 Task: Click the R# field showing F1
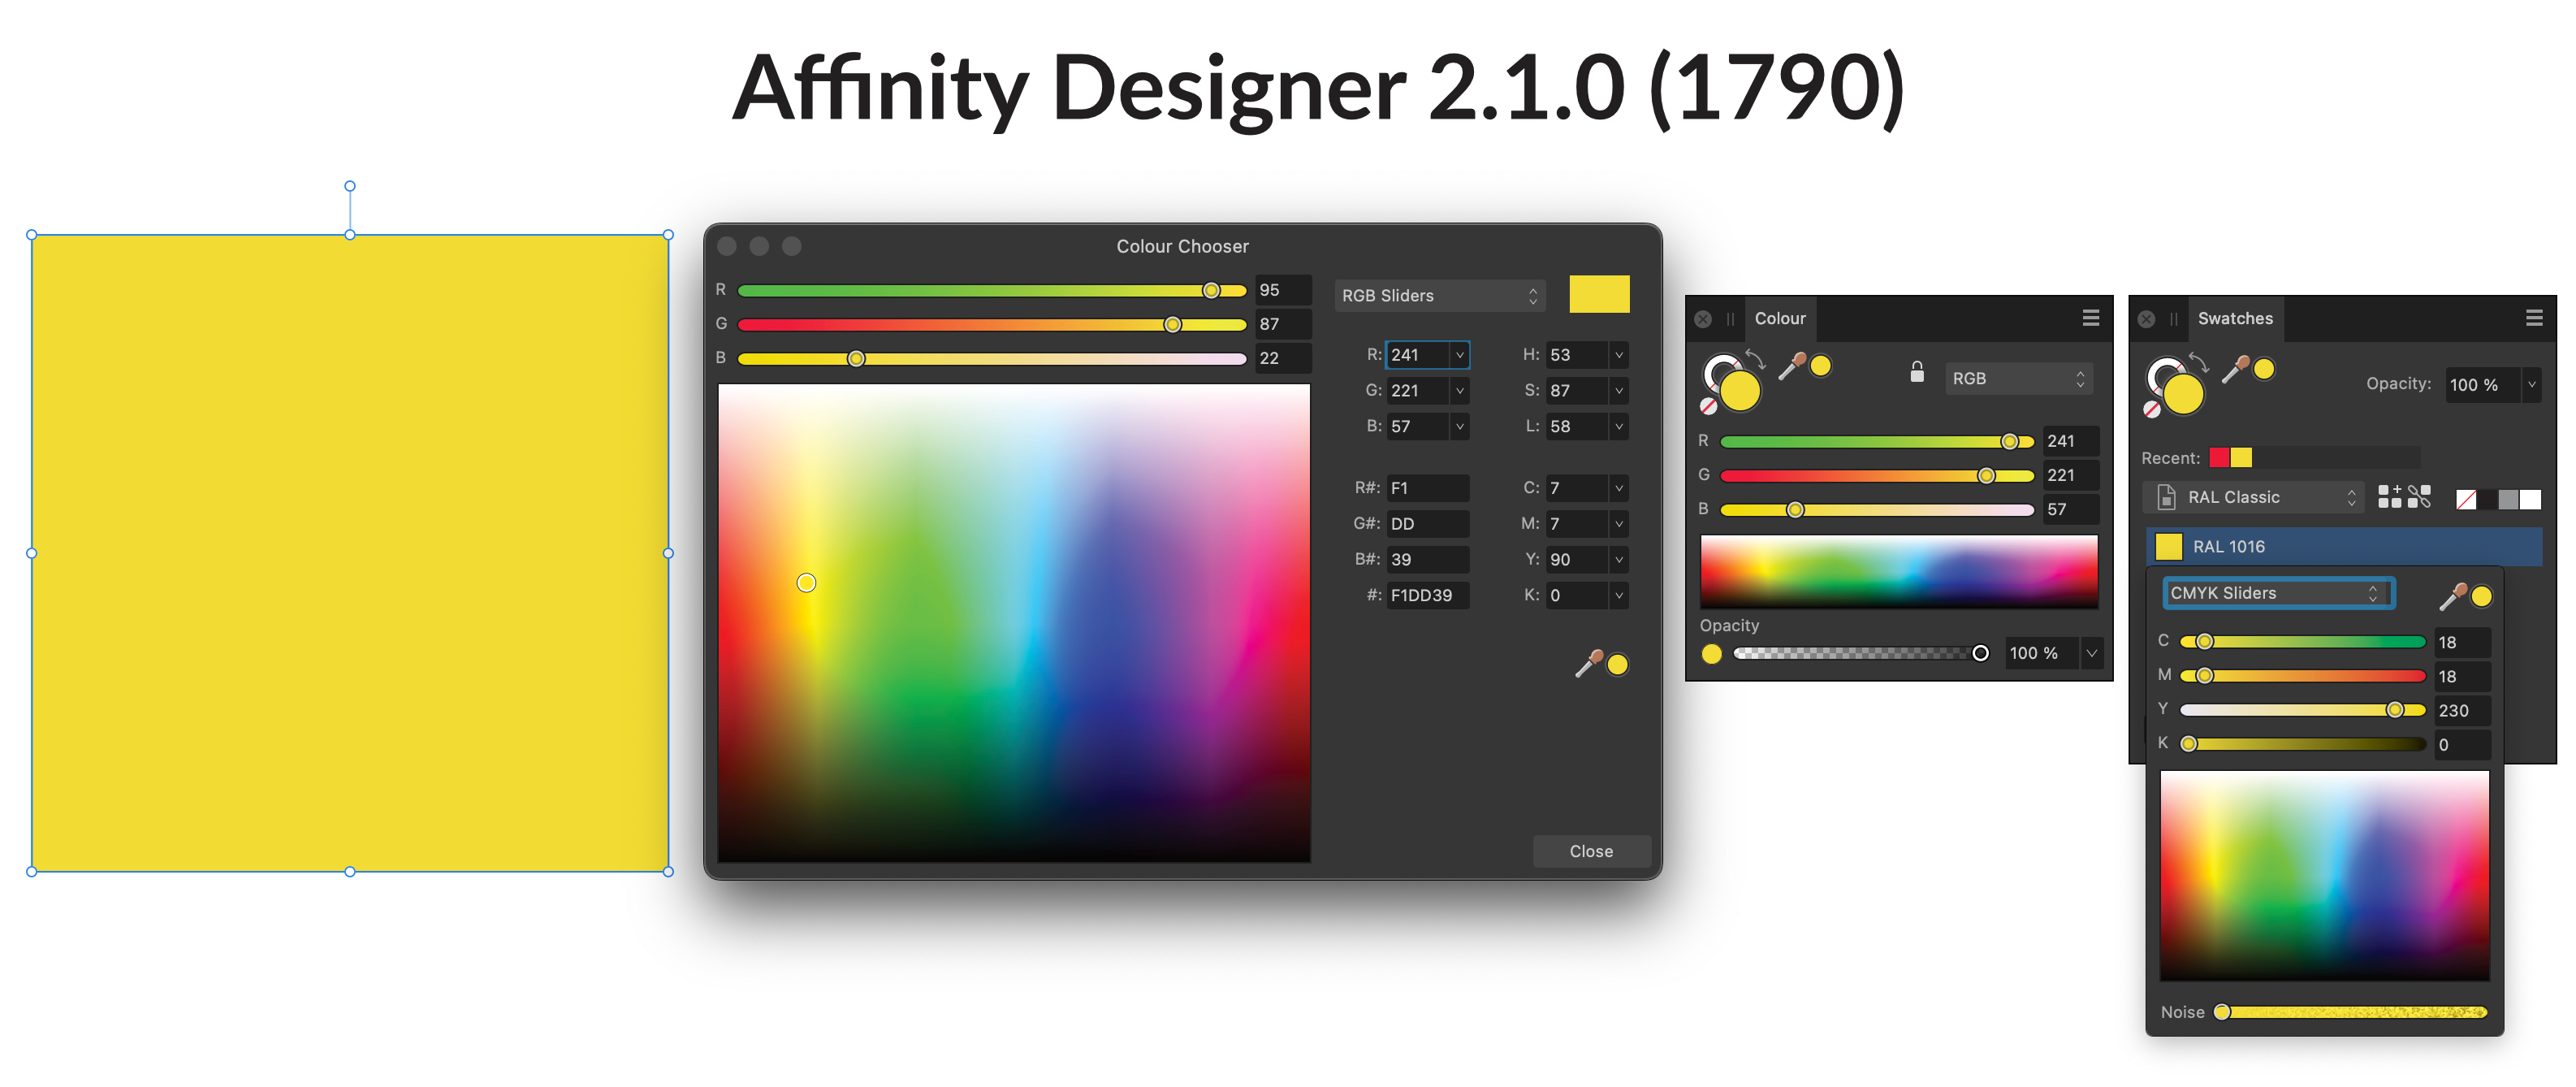point(1428,488)
